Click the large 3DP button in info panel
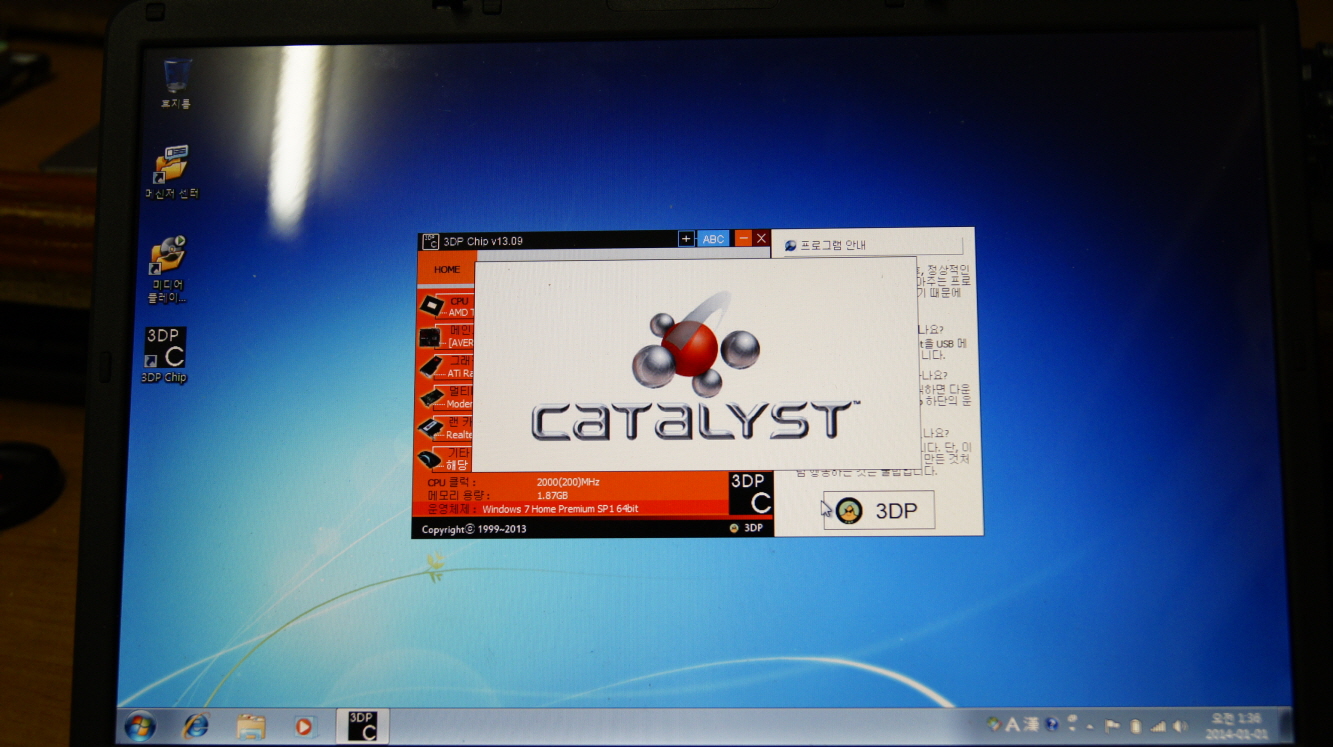Screen dimensions: 1333x747 pos(879,511)
